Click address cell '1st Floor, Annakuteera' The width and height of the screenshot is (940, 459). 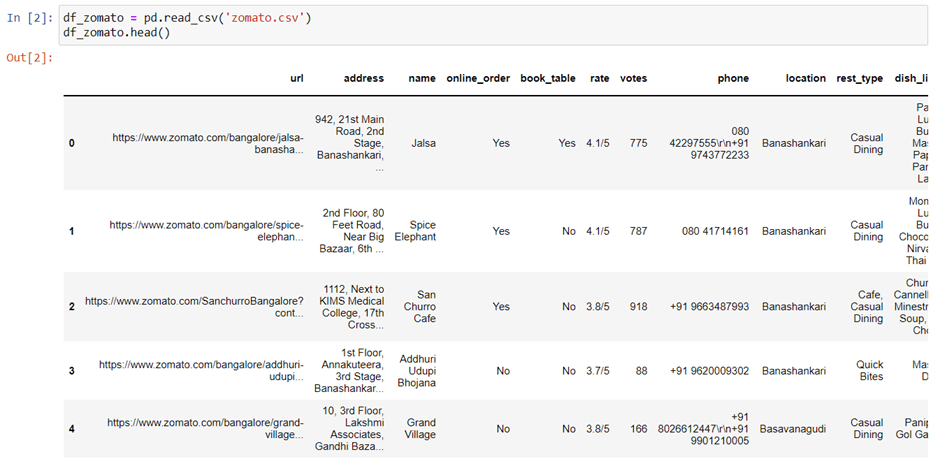click(x=350, y=371)
